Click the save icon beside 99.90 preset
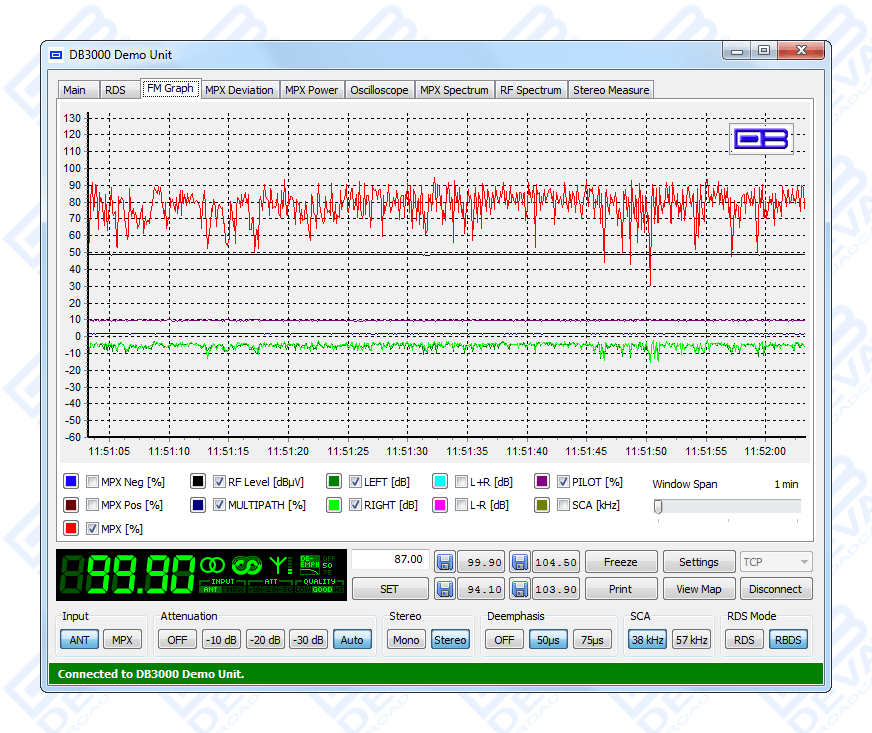Viewport: 872px width, 733px height. [444, 562]
